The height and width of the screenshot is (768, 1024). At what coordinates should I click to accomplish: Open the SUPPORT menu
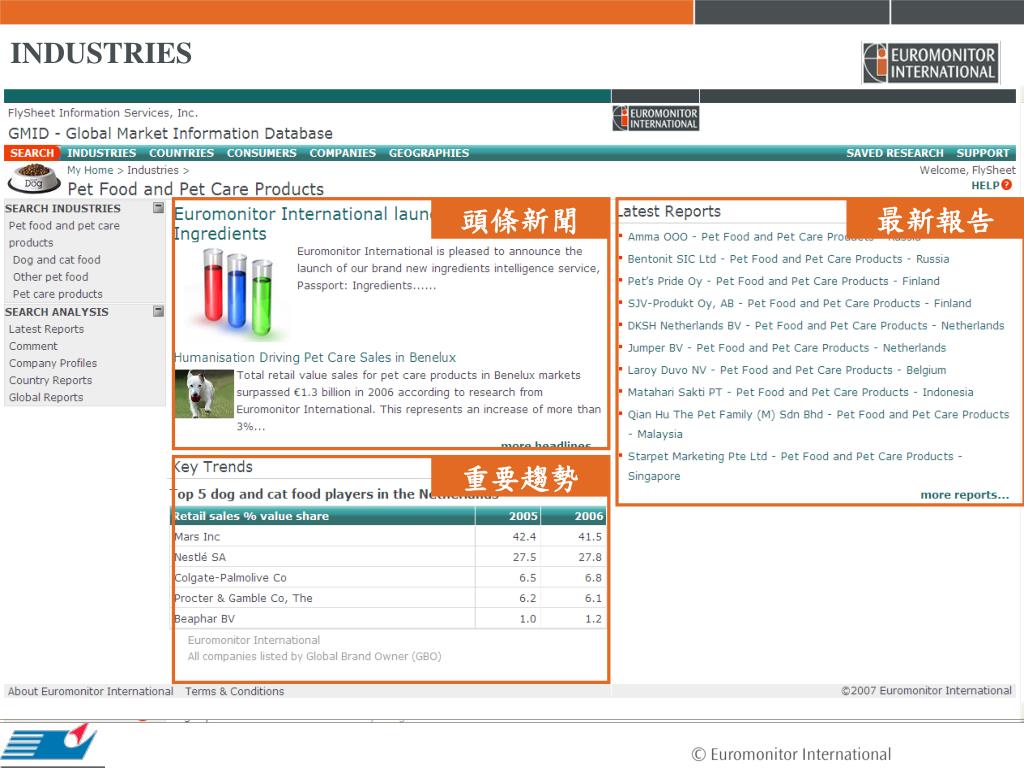point(983,153)
